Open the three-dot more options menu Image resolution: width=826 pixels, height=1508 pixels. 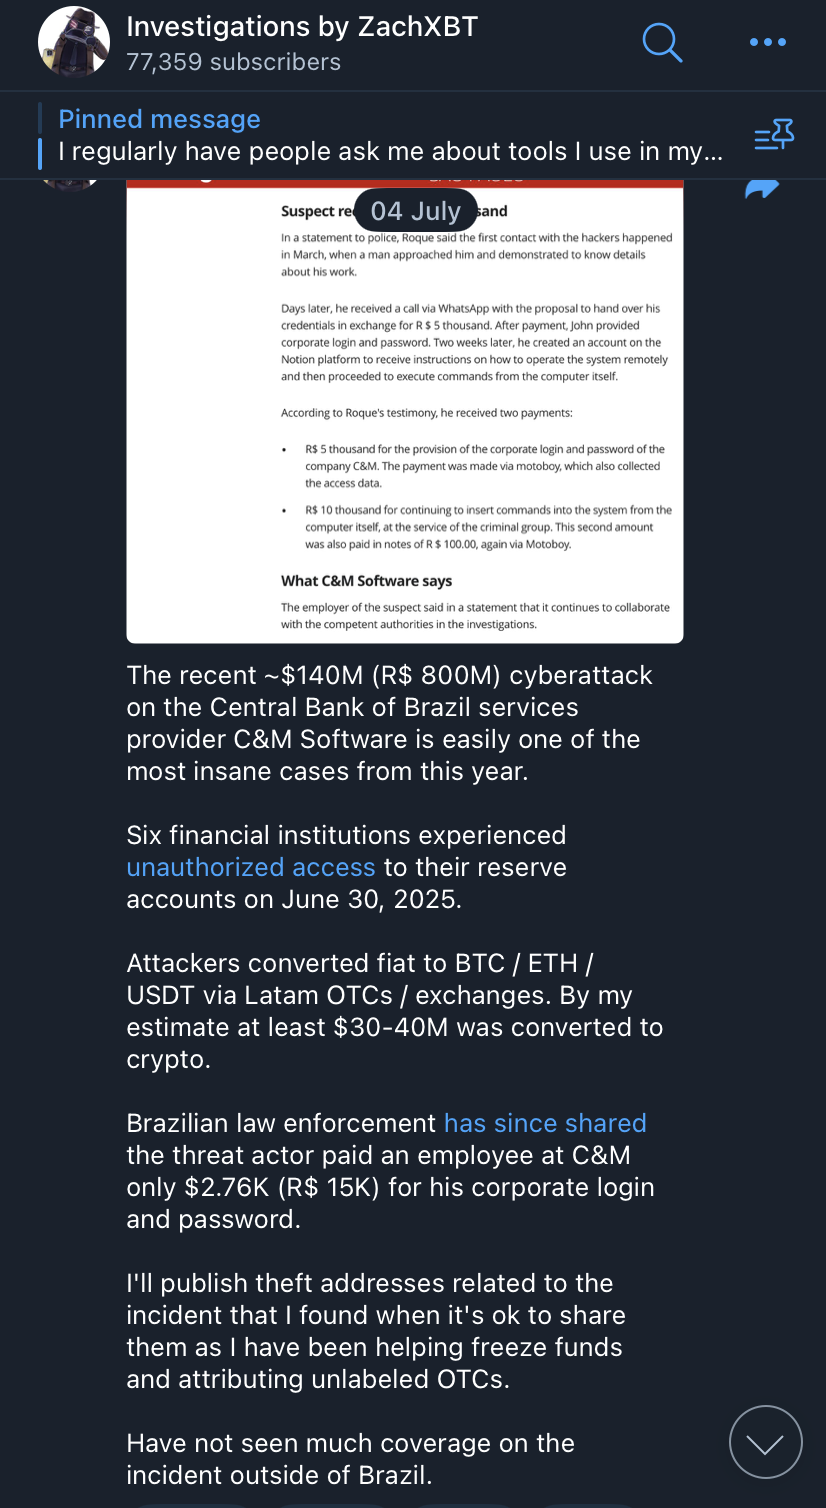[767, 42]
